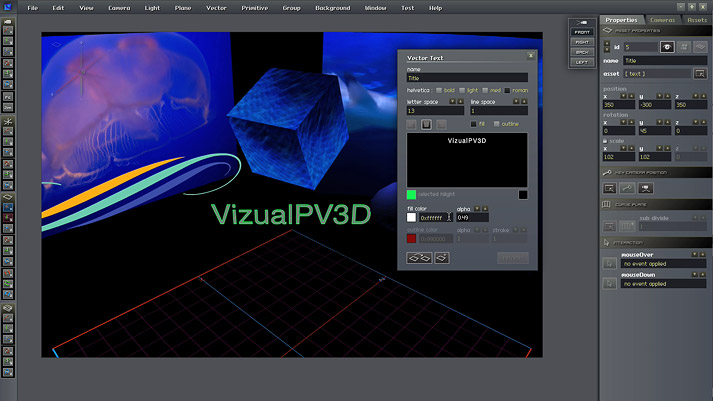
Task: Click the white fill color swatch
Action: click(x=411, y=217)
